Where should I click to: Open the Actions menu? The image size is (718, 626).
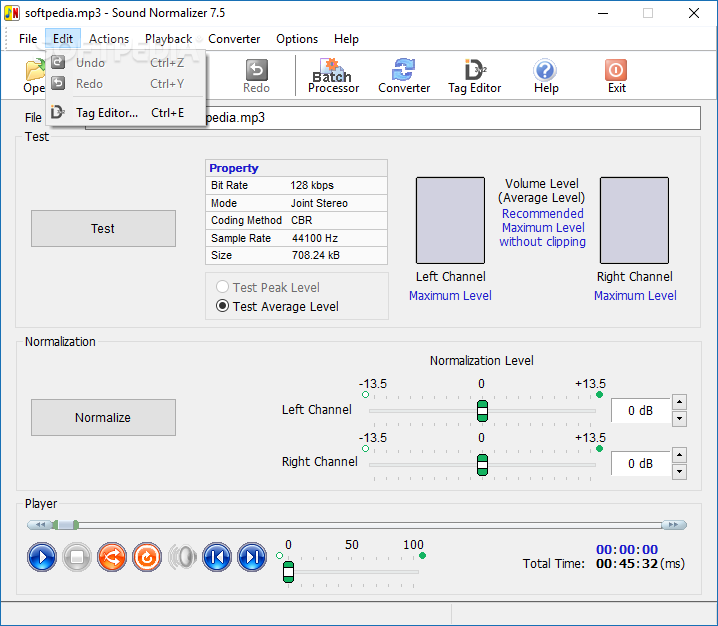click(x=109, y=39)
